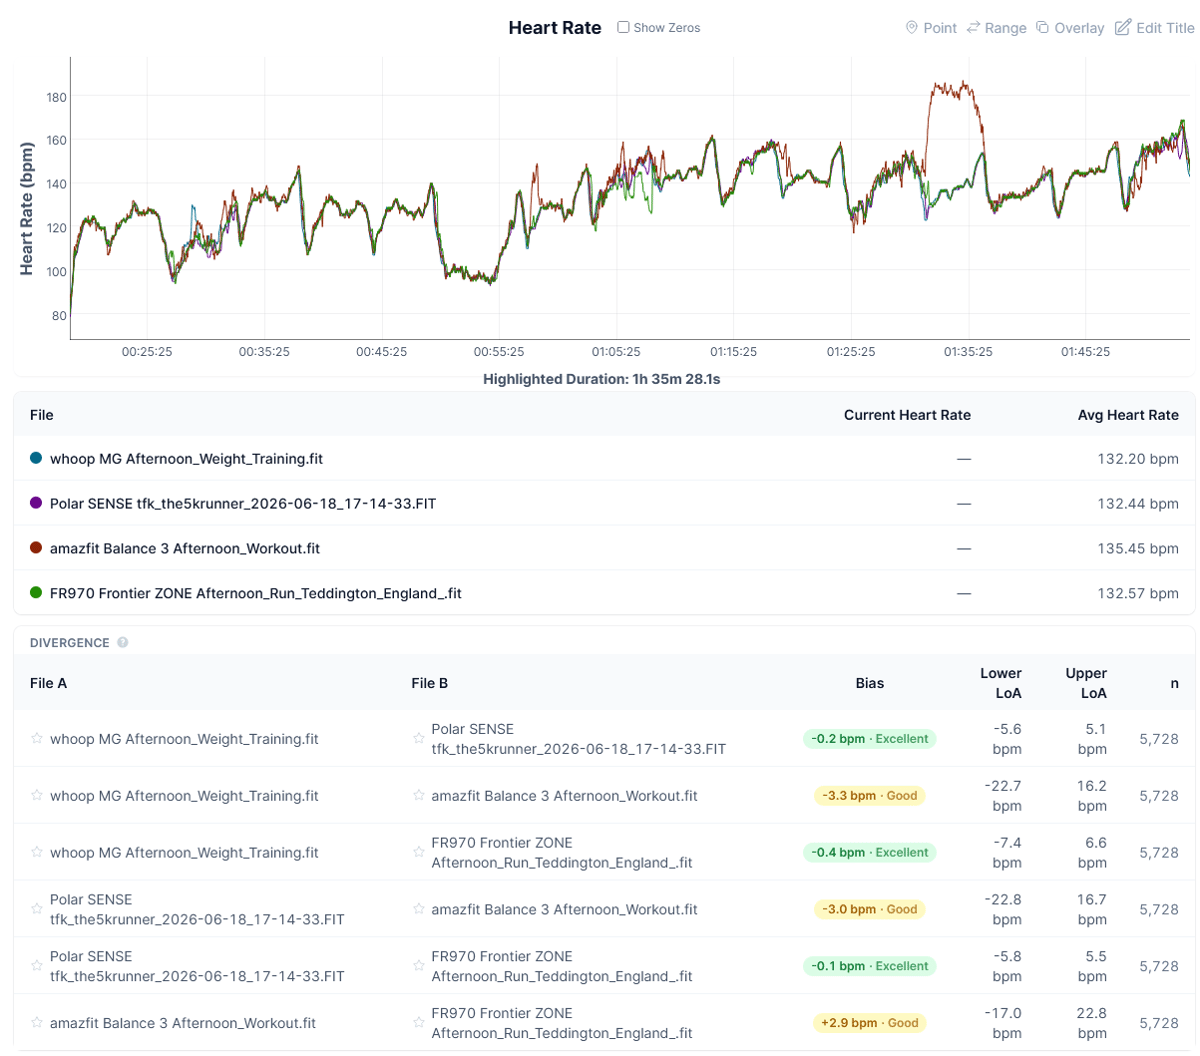Star File B FR970 in whoop MG comparison row
1200x1056 pixels.
click(419, 852)
